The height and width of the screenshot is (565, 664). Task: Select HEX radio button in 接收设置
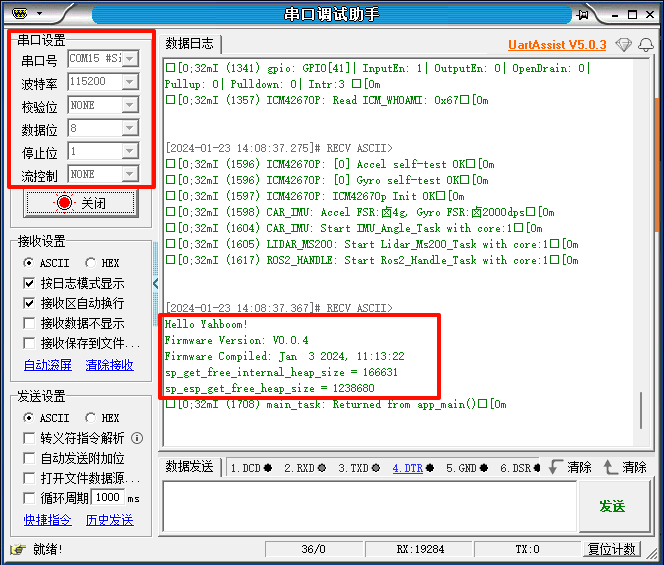[x=90, y=263]
